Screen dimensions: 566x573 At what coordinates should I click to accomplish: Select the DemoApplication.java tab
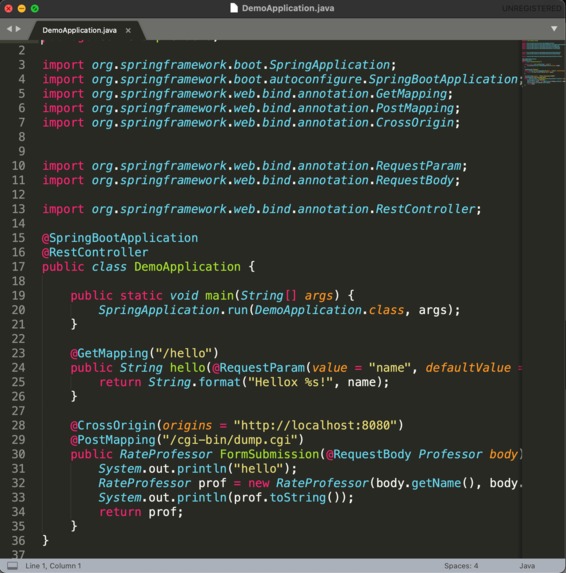[80, 30]
